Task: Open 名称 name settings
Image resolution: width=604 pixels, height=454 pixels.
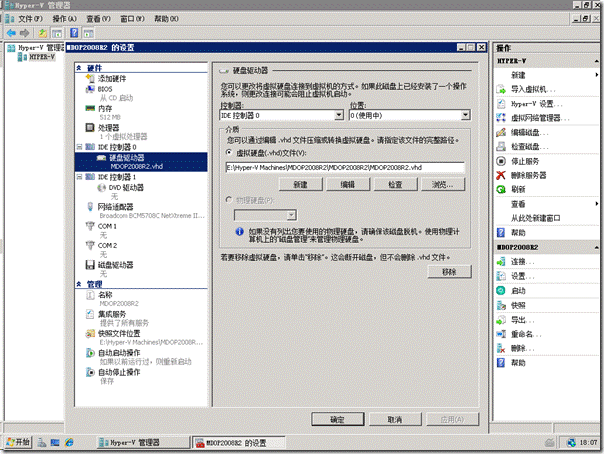Action: (x=105, y=295)
